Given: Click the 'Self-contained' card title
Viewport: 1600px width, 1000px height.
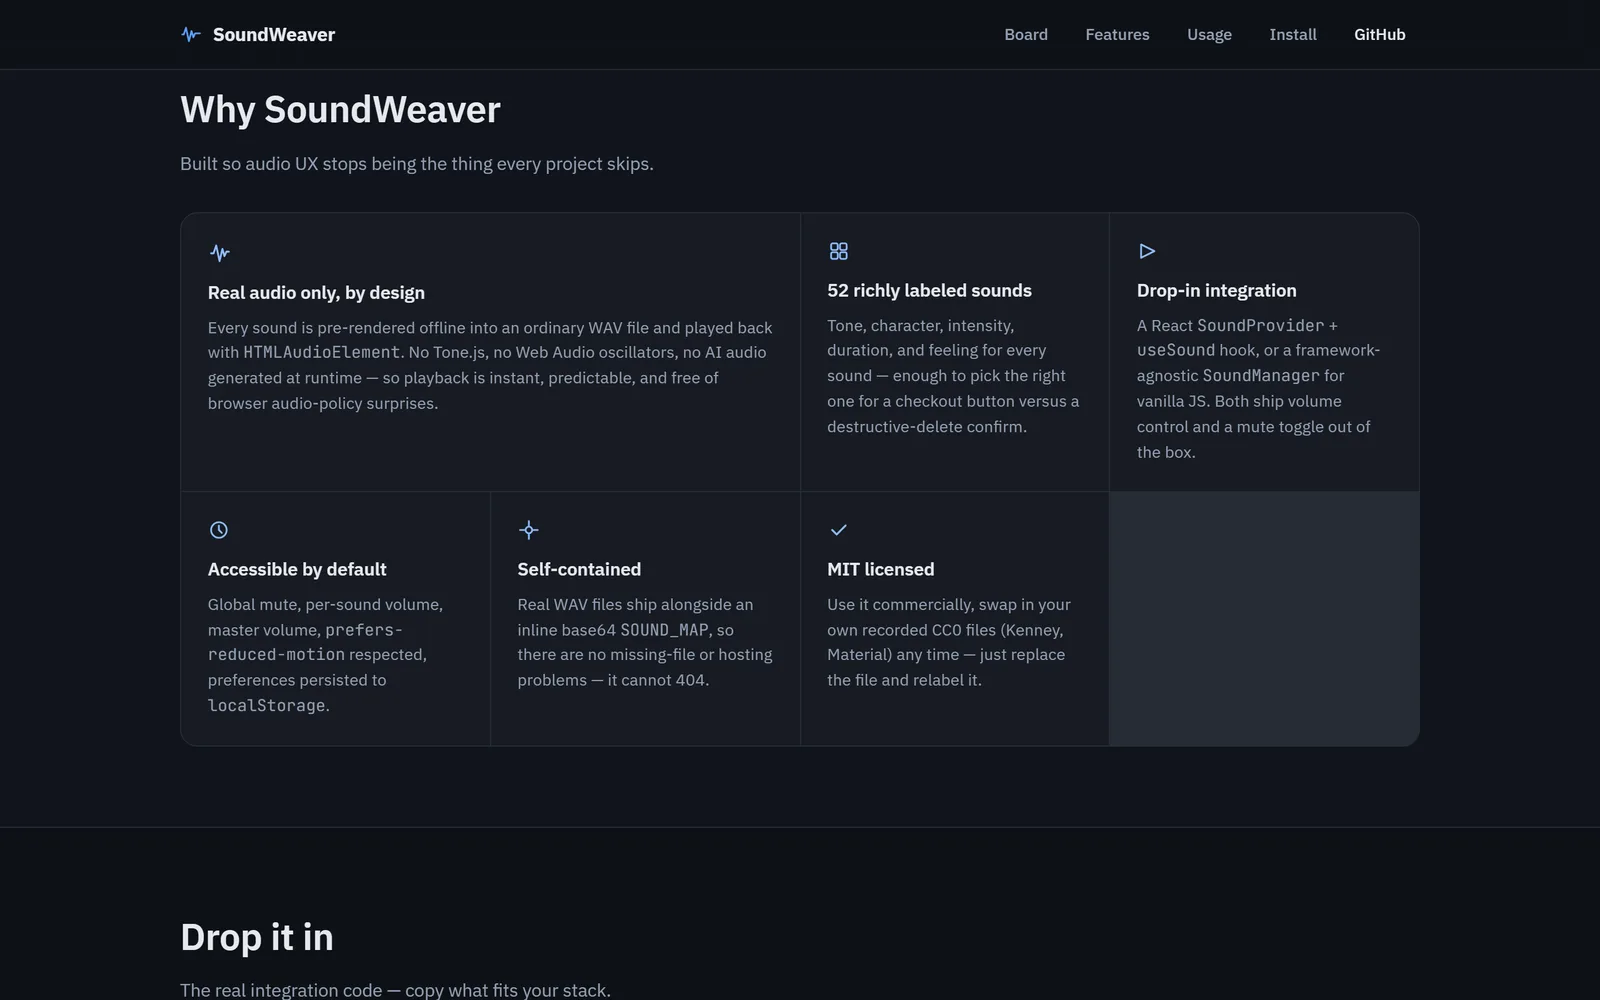Looking at the screenshot, I should [579, 569].
